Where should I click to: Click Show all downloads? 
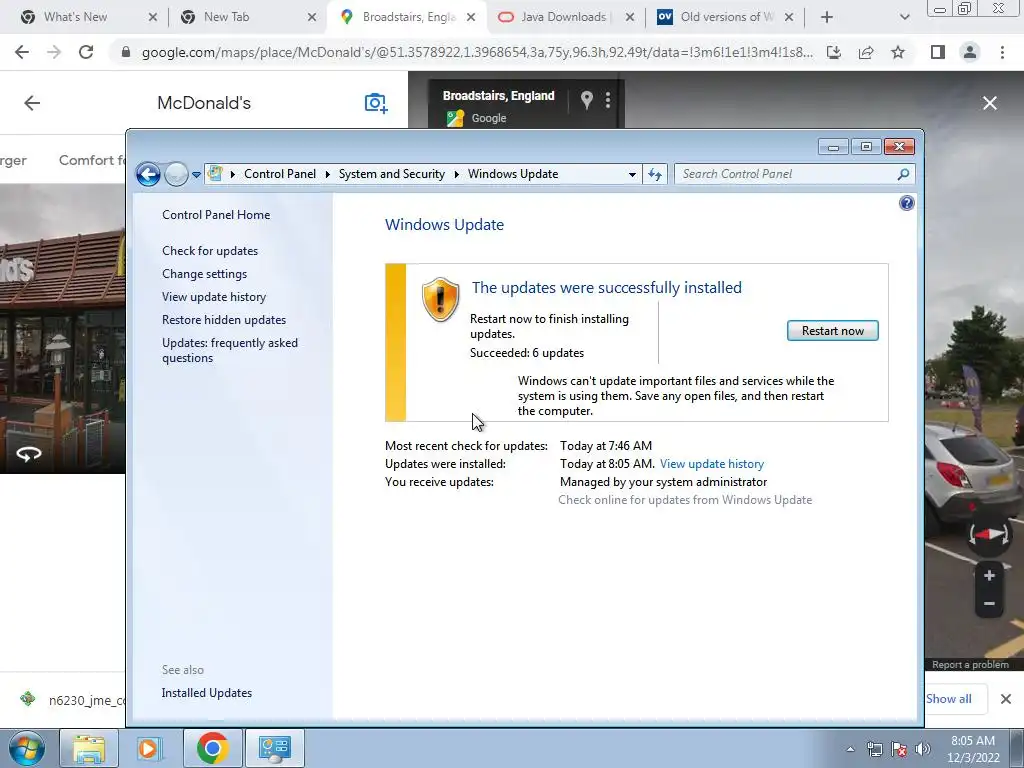(949, 699)
